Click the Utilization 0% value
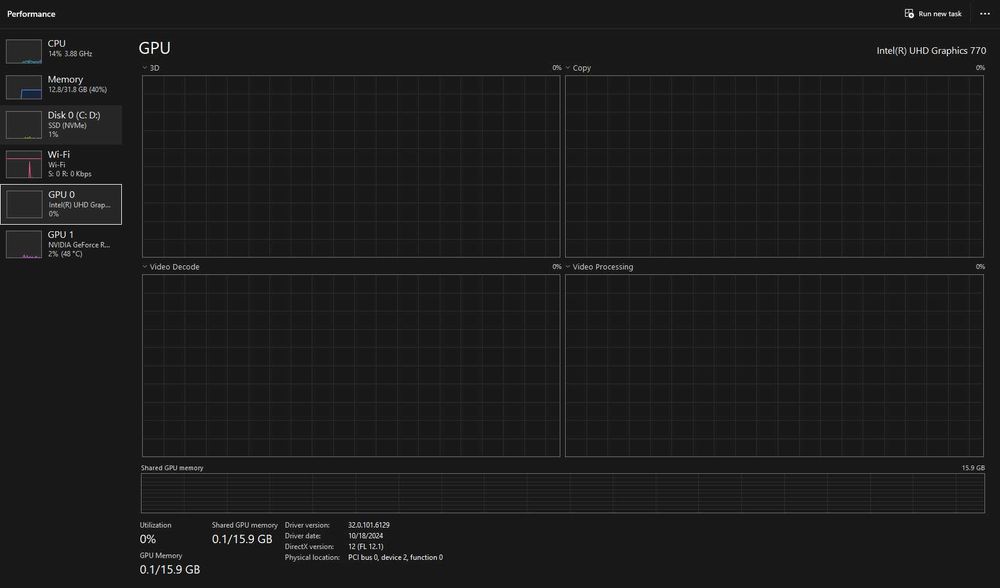This screenshot has height=588, width=1000. 148,539
